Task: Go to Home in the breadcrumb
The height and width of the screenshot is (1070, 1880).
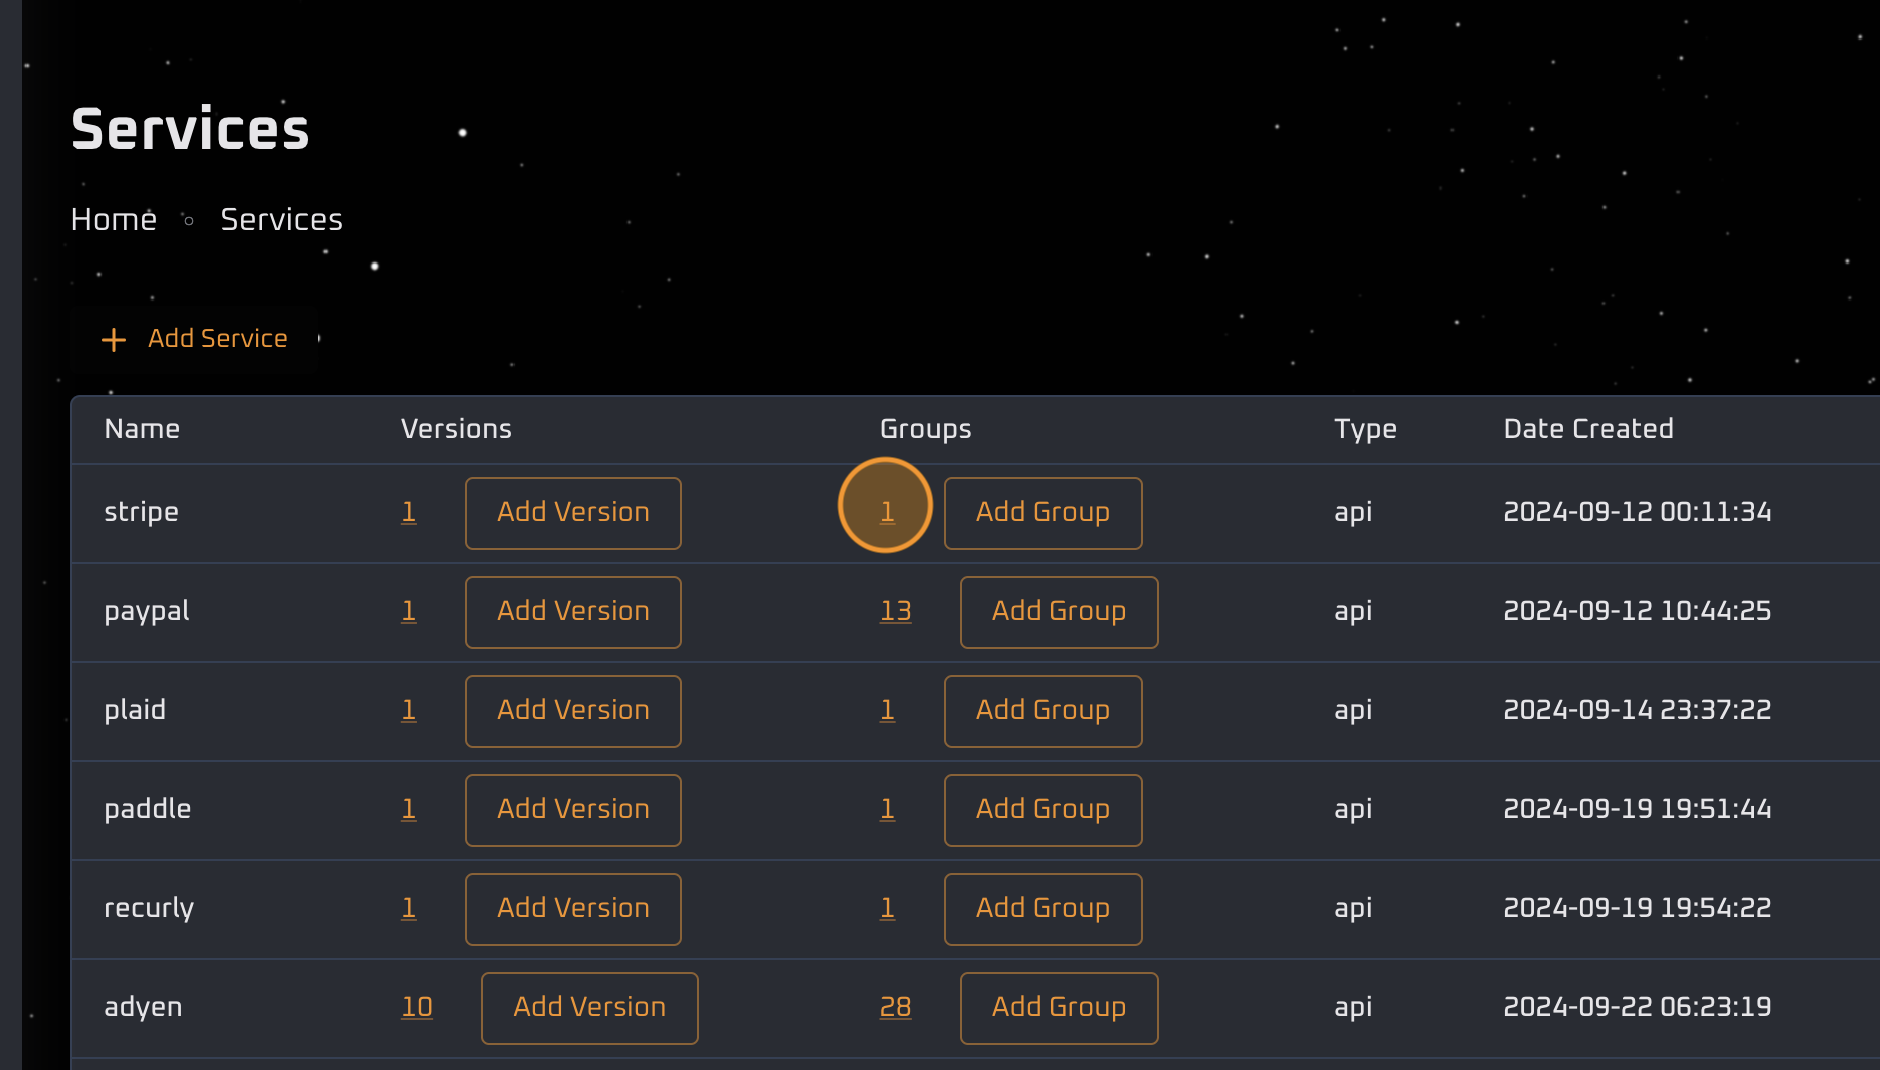Action: click(x=114, y=220)
